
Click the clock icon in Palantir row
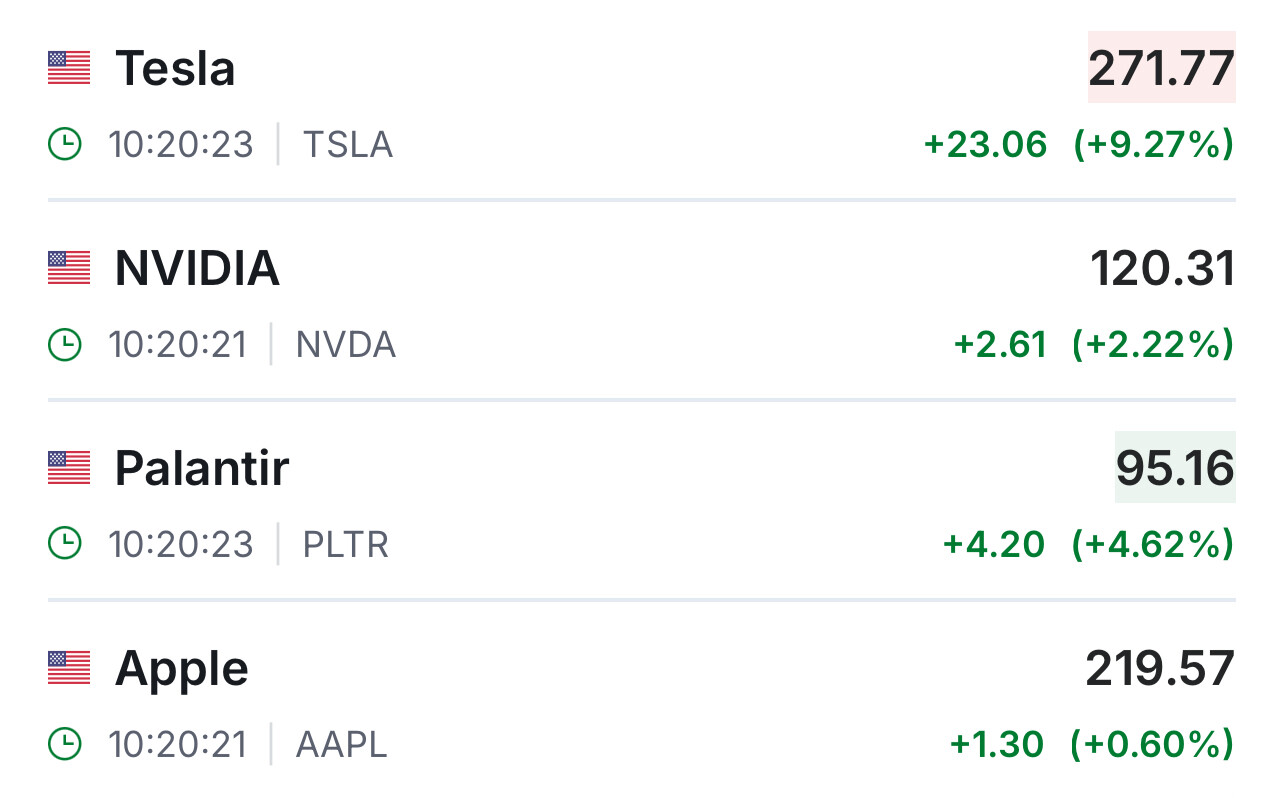pyautogui.click(x=64, y=545)
